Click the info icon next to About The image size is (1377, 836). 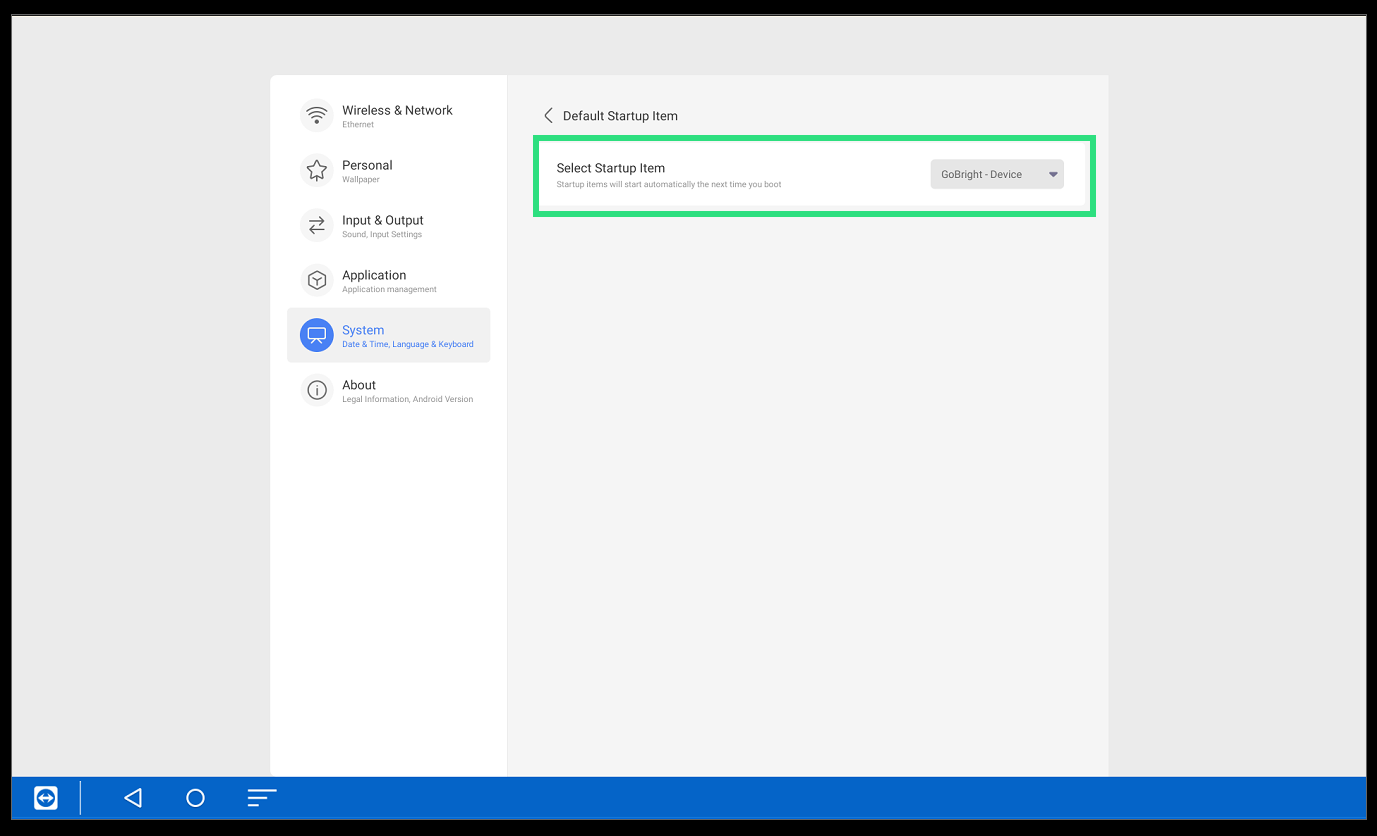pos(317,390)
